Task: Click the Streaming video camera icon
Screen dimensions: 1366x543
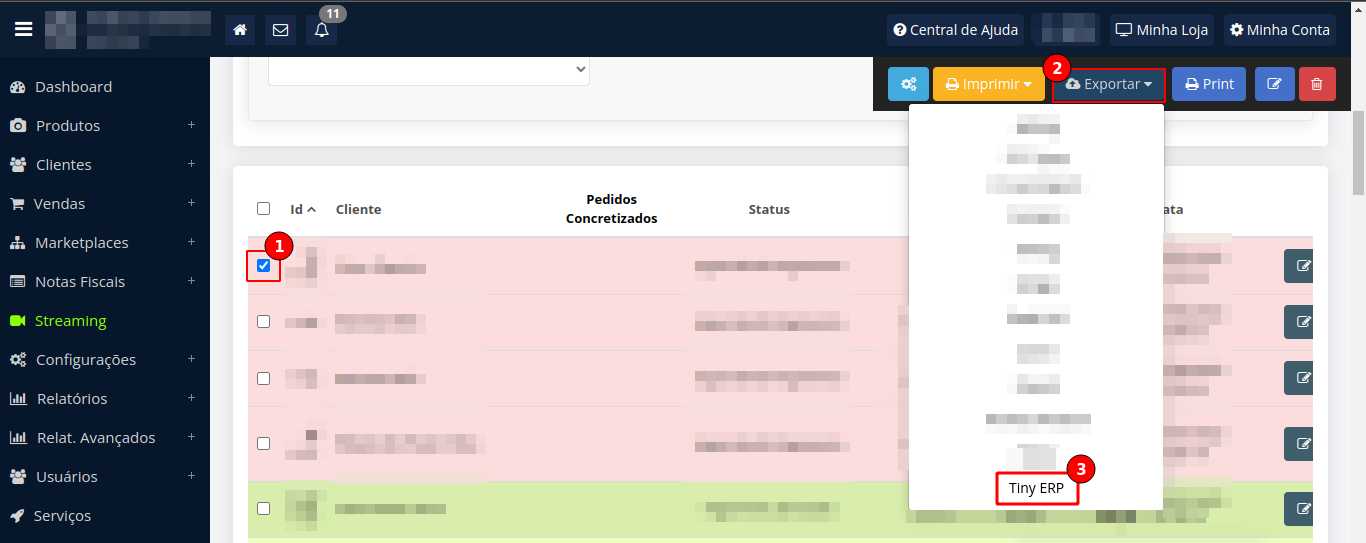Action: pos(17,321)
